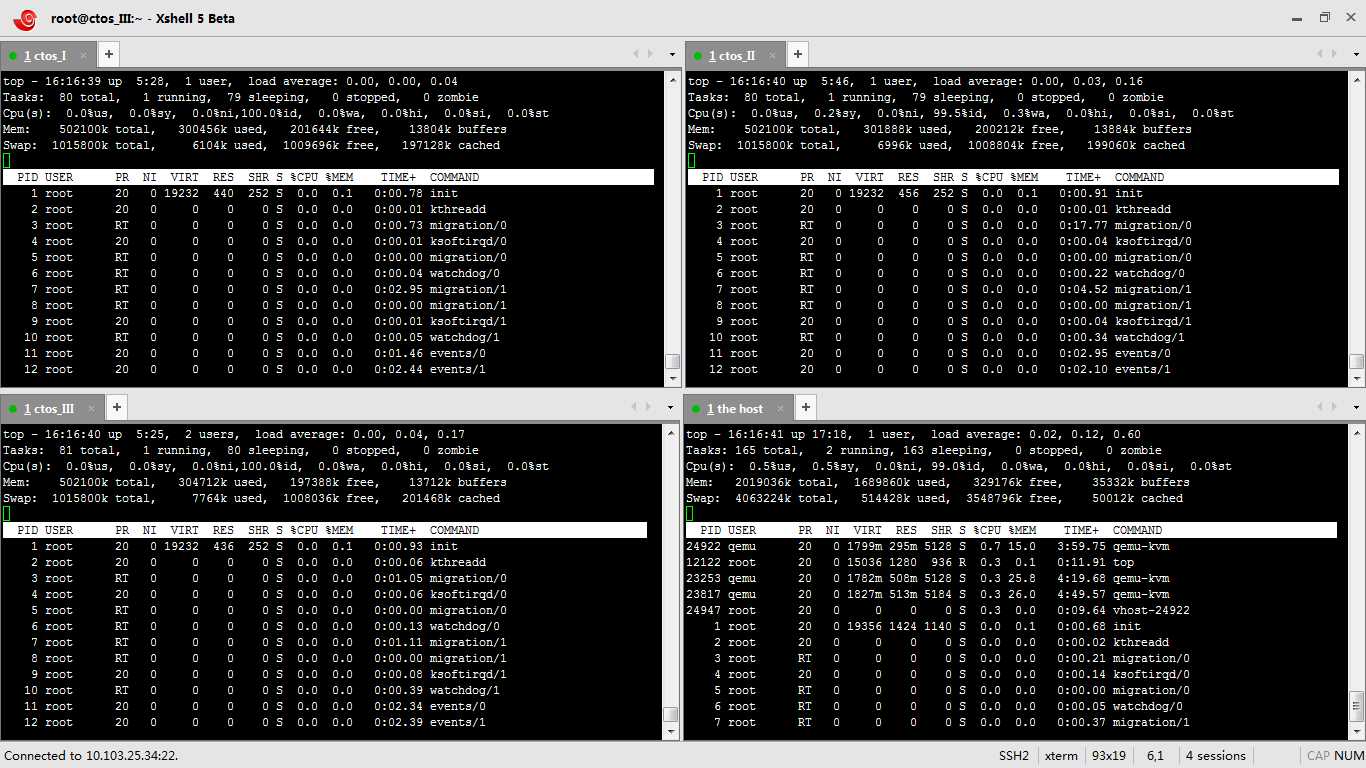
Task: Click NUM indicator in status bar
Action: pos(1348,756)
